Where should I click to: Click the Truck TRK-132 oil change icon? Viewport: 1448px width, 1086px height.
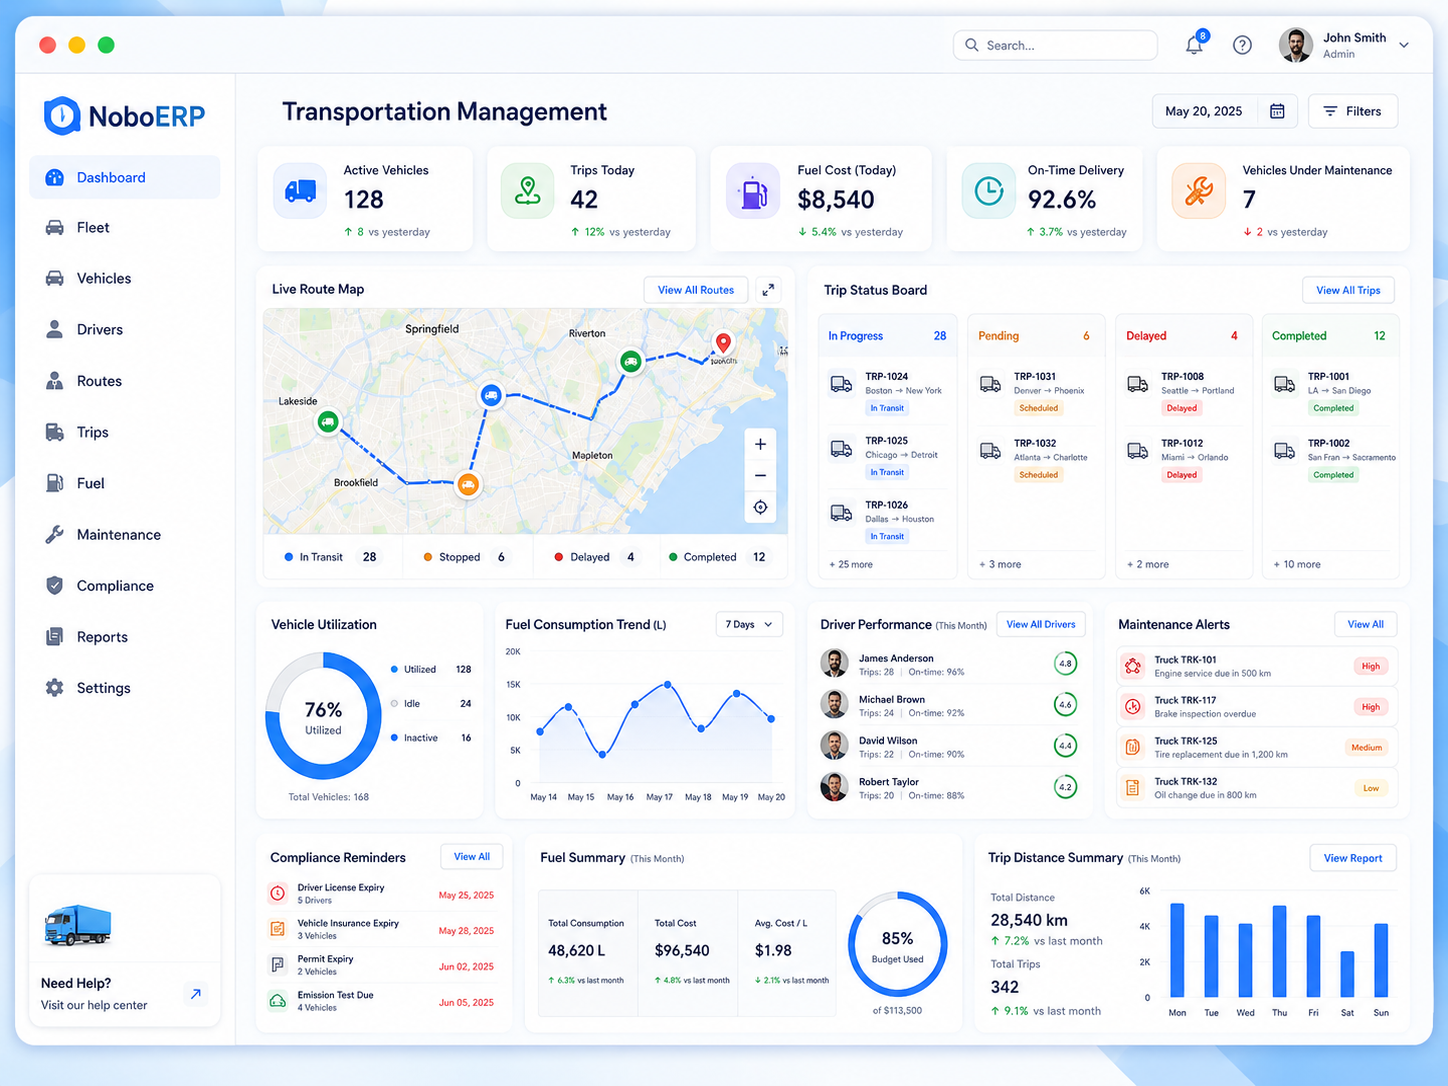point(1132,788)
